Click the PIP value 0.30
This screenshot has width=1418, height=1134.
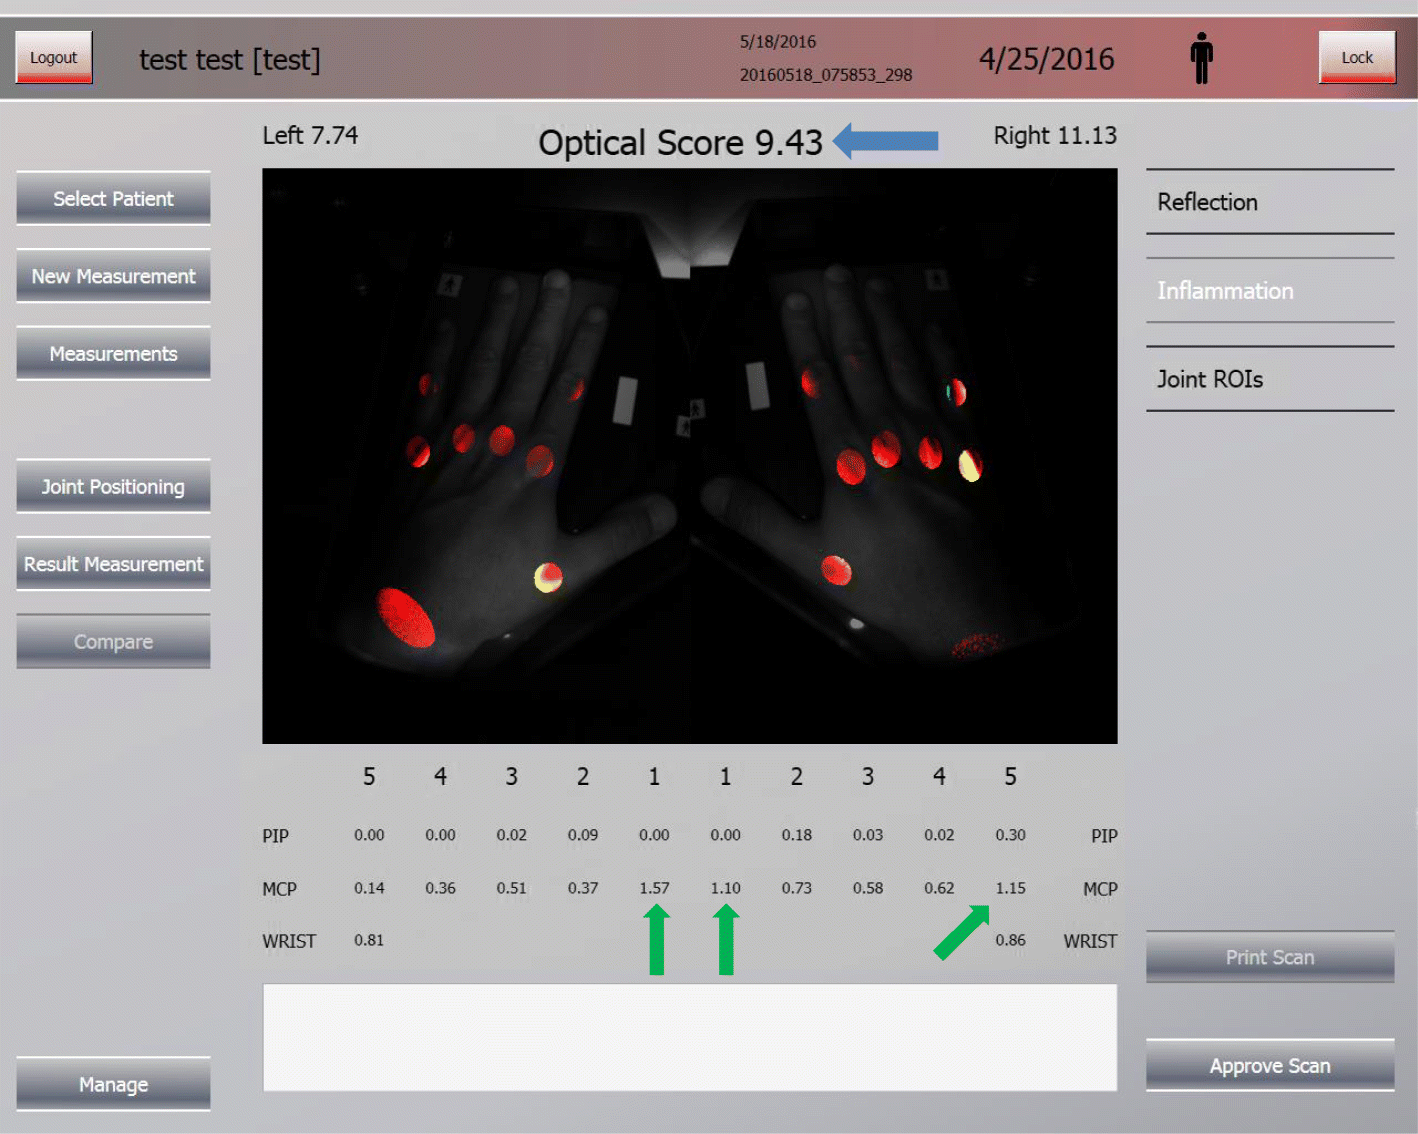[1010, 835]
